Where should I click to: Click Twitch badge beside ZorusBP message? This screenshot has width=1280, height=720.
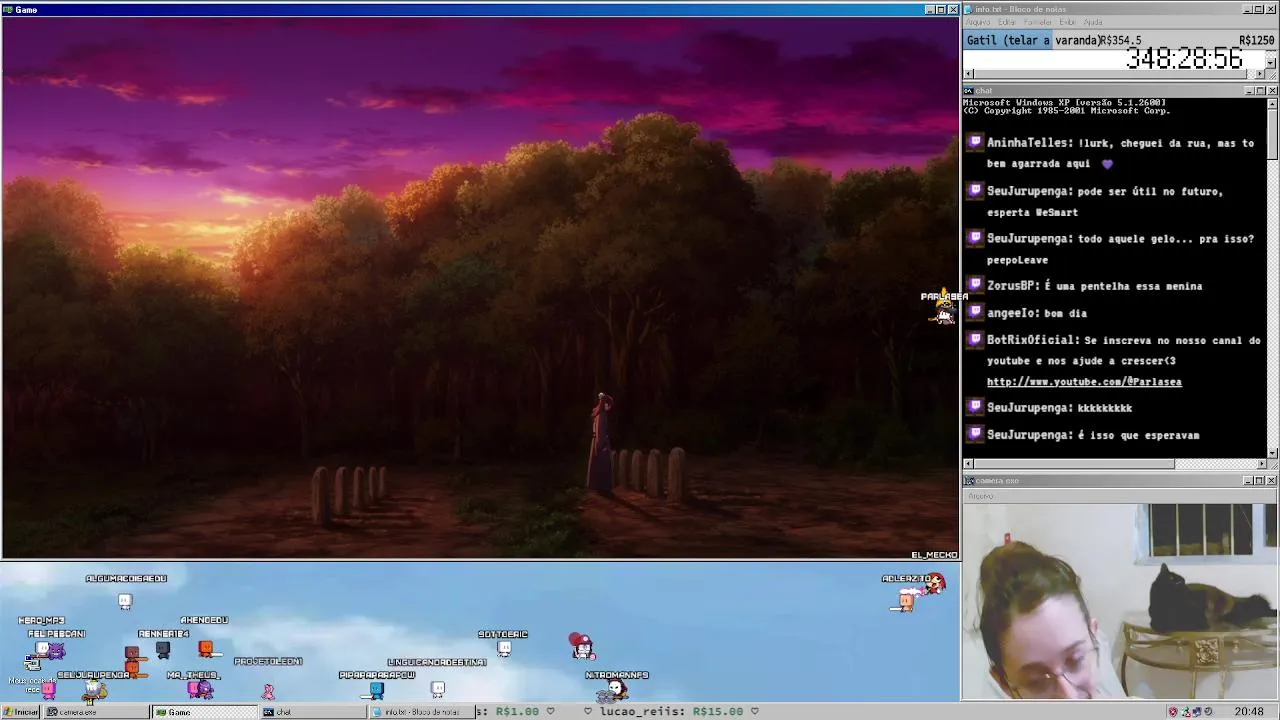(976, 286)
